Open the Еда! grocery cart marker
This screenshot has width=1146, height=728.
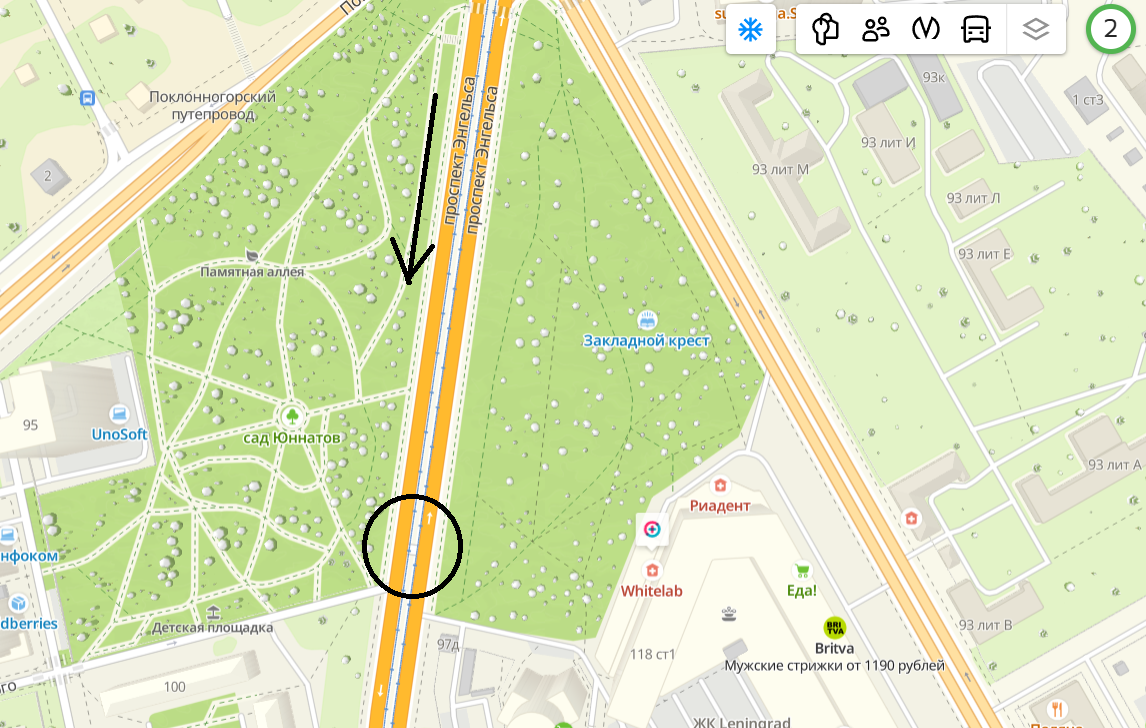802,570
